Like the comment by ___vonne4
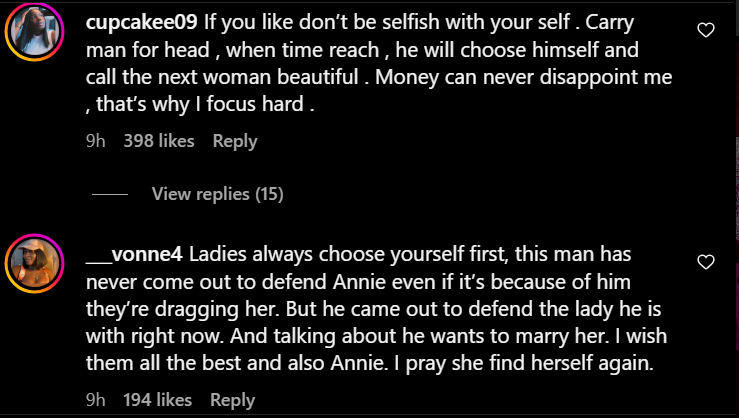Screen dimensions: 739x418 (706, 262)
